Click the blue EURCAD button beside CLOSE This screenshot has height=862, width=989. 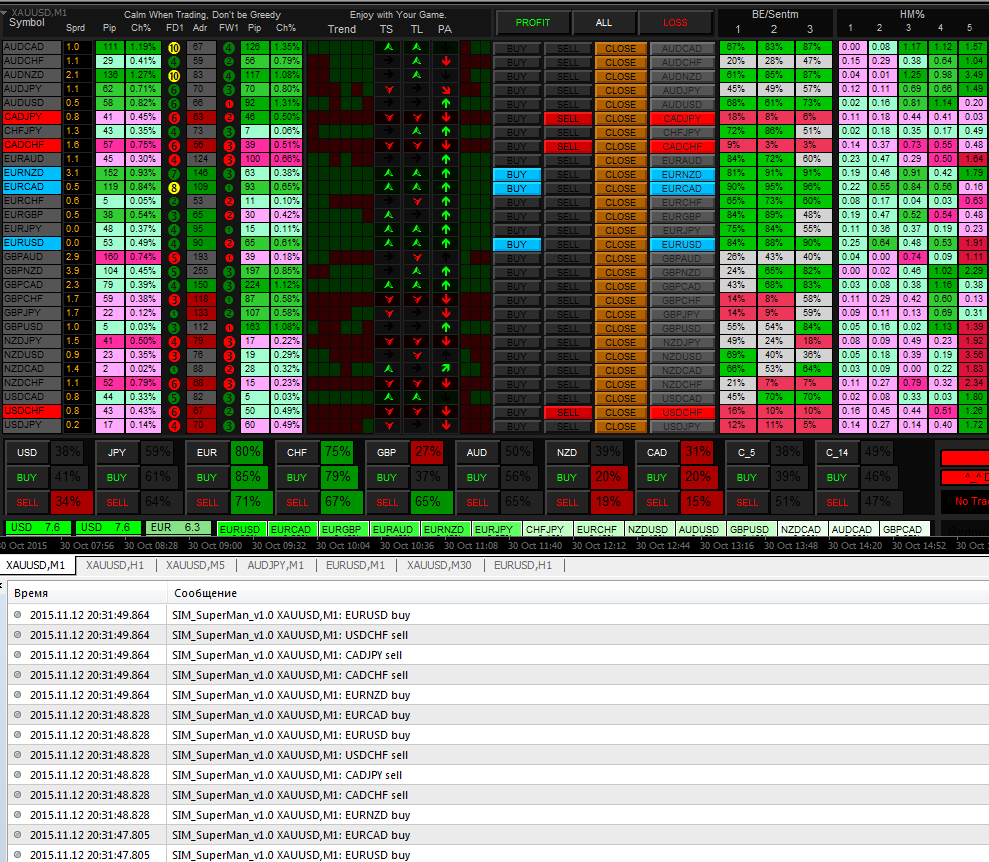(682, 189)
